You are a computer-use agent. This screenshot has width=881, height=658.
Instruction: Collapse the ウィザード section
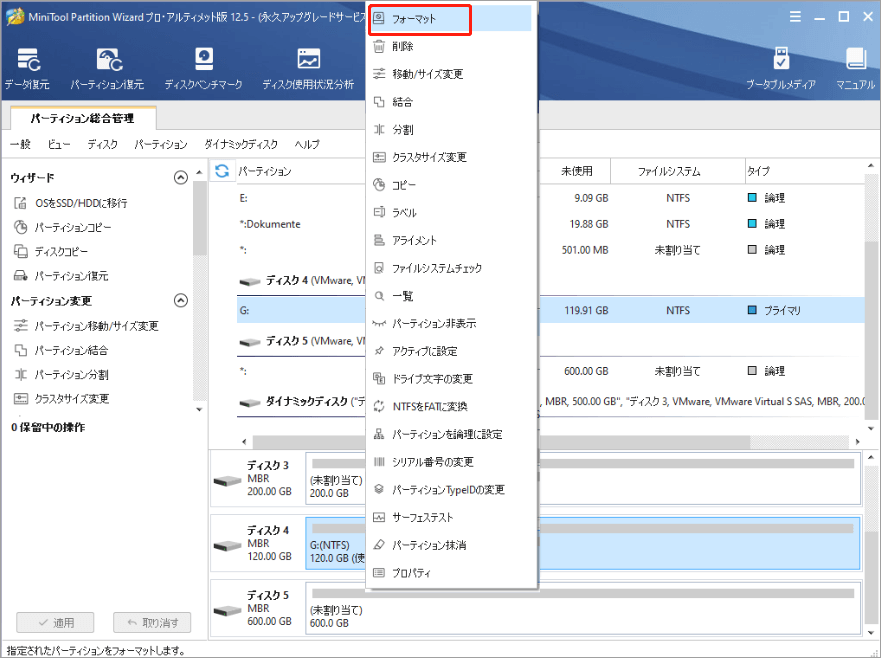pos(180,178)
